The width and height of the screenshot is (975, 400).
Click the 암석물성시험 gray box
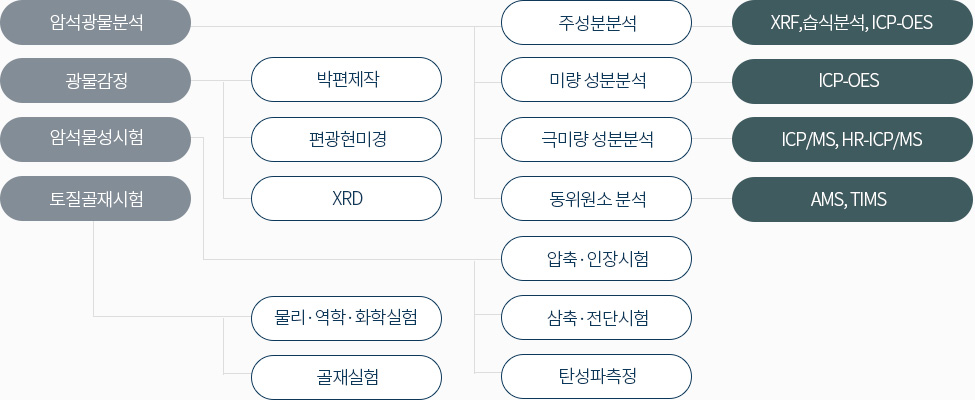pos(95,139)
